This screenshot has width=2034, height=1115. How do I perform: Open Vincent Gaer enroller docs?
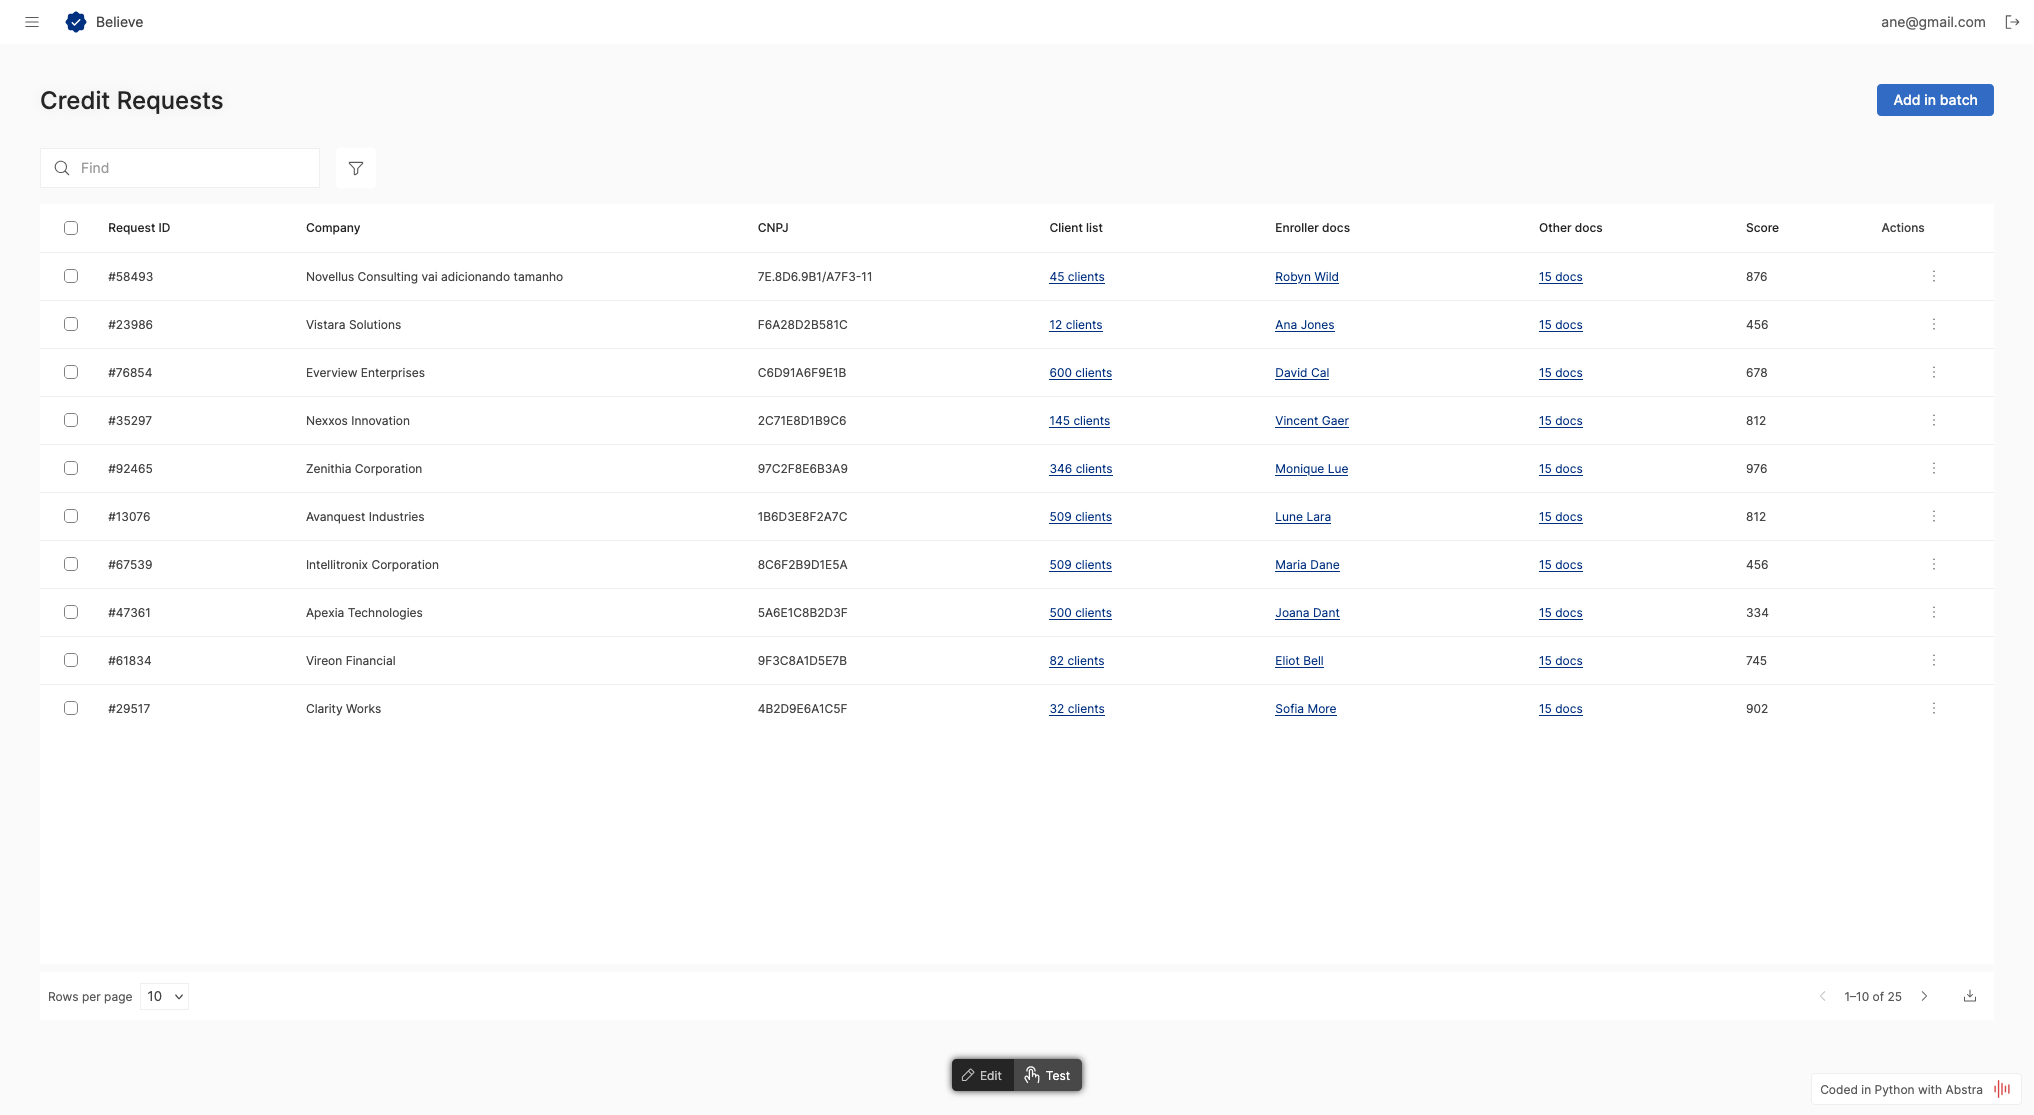coord(1312,421)
